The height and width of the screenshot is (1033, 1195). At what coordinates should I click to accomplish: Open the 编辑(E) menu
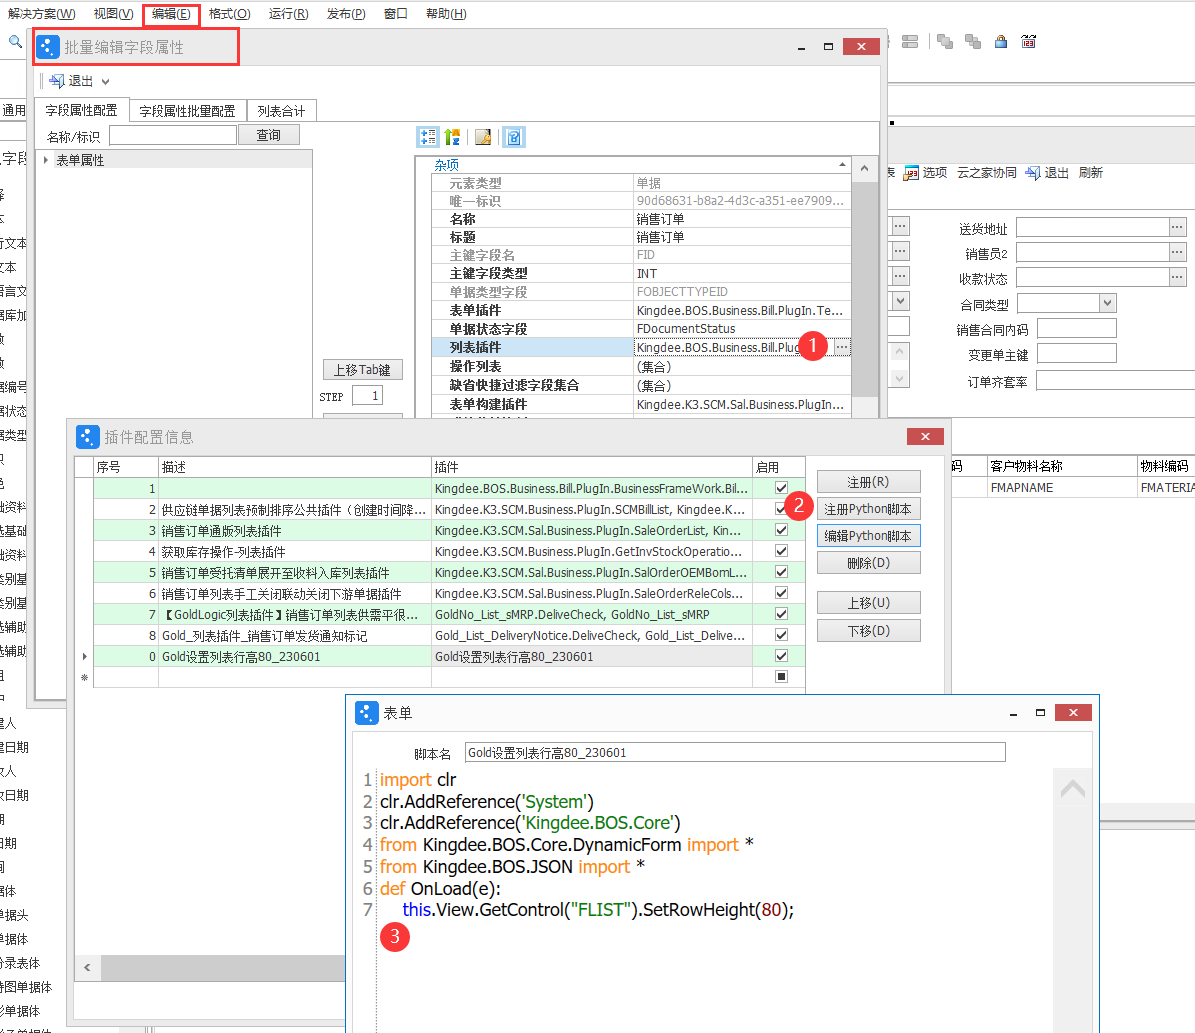point(171,14)
